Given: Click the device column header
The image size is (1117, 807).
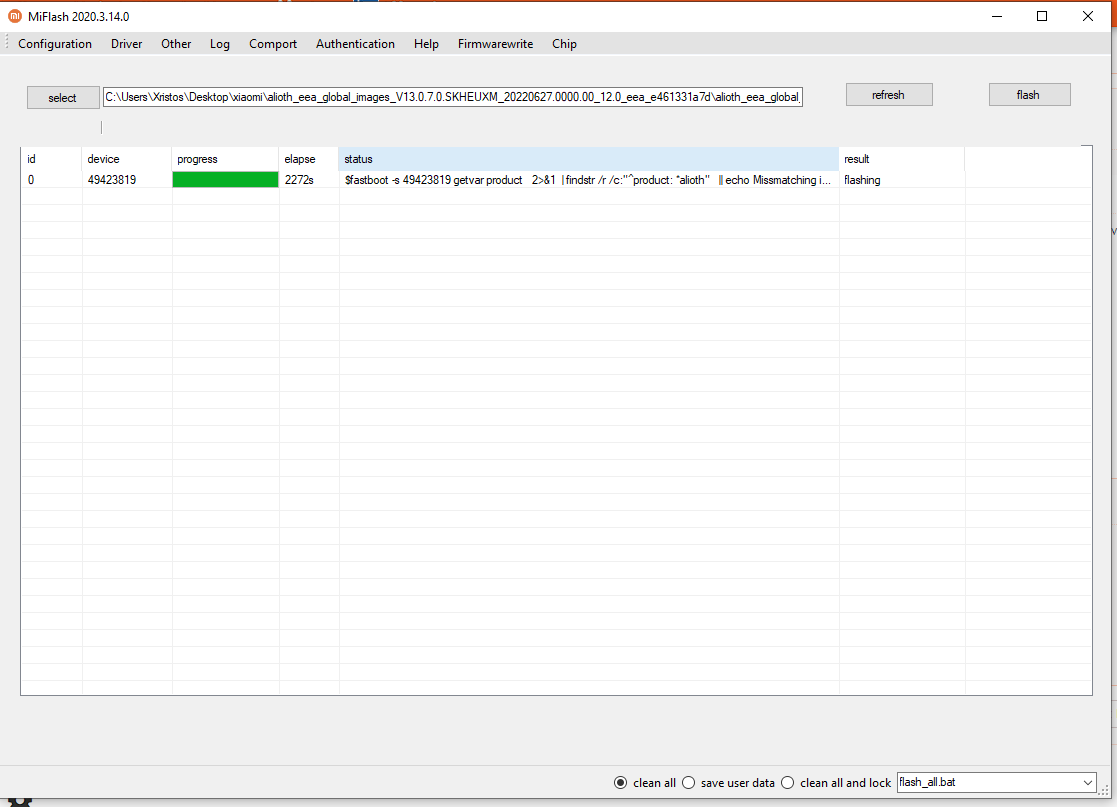Looking at the screenshot, I should [x=127, y=159].
